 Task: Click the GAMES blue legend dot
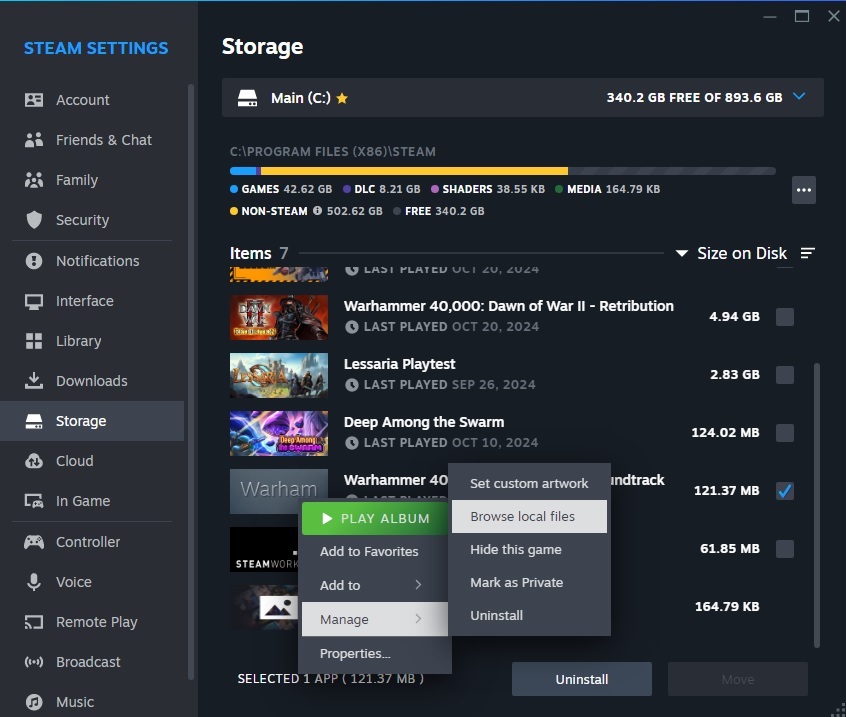click(x=234, y=189)
